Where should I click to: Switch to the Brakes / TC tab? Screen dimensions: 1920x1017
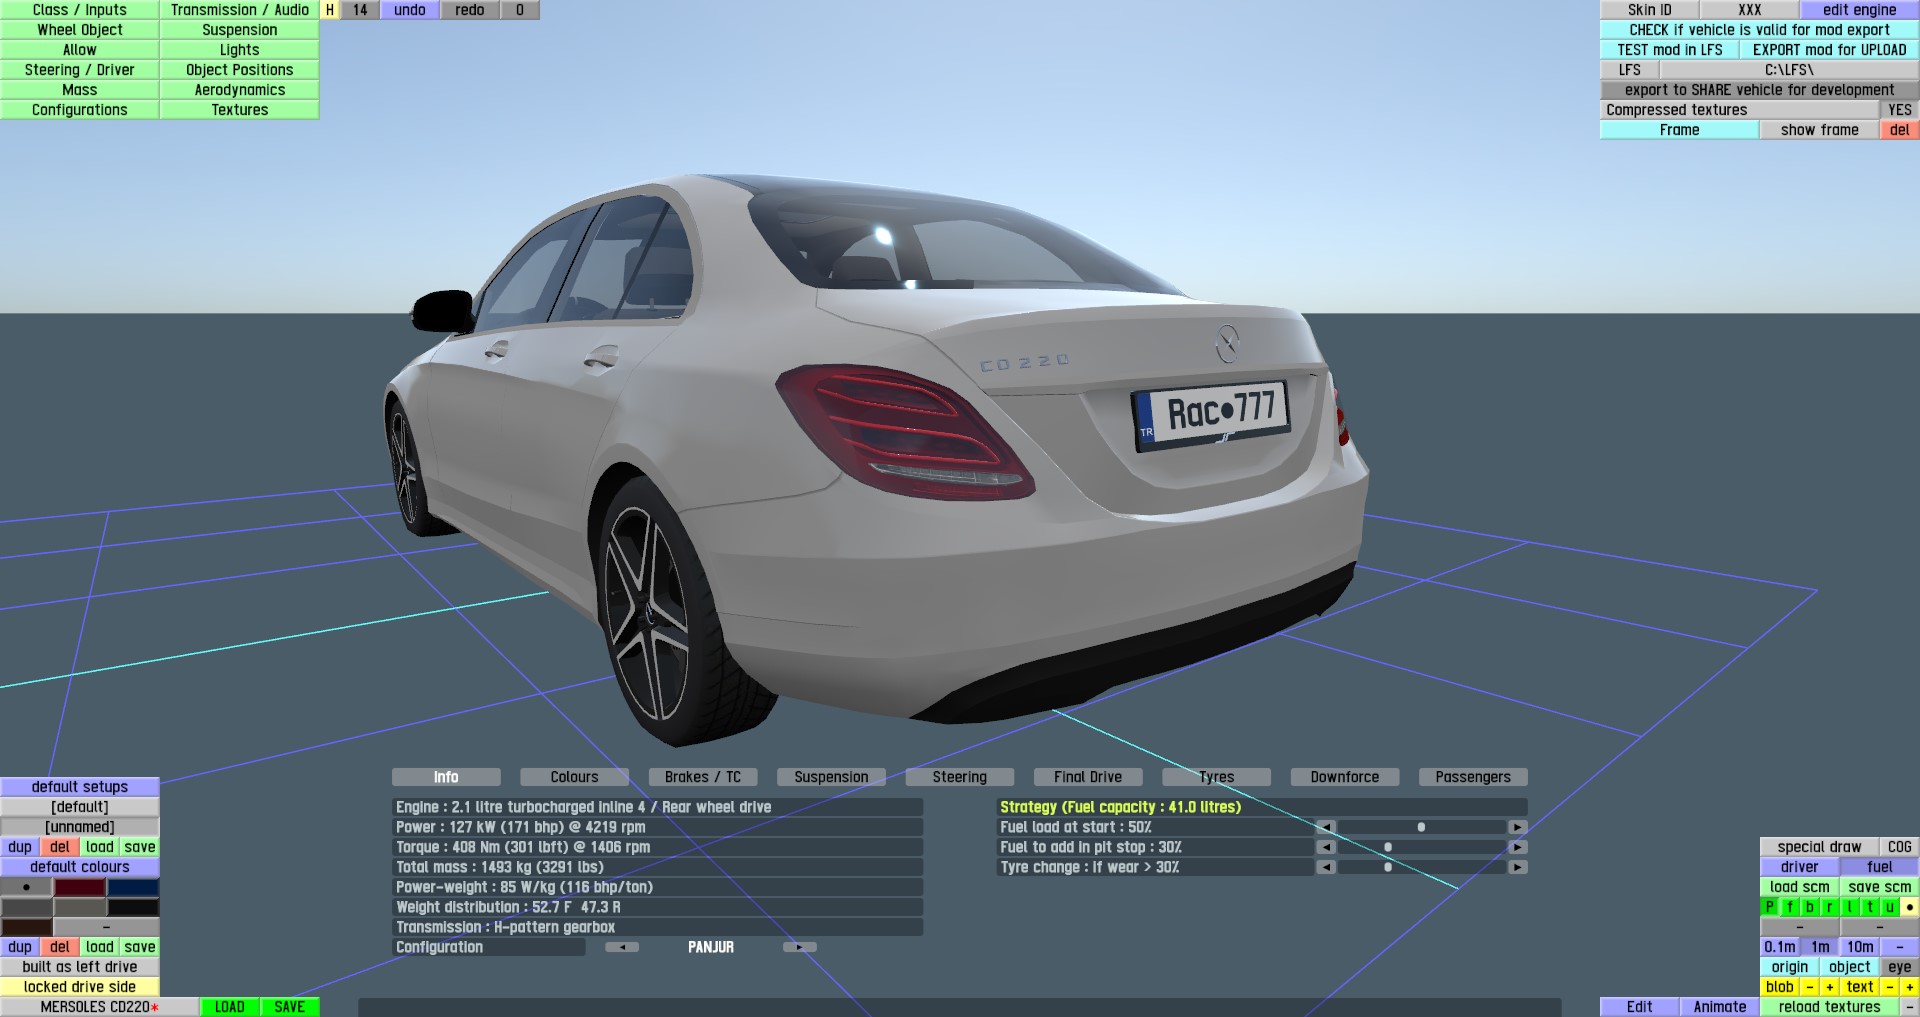pyautogui.click(x=703, y=777)
